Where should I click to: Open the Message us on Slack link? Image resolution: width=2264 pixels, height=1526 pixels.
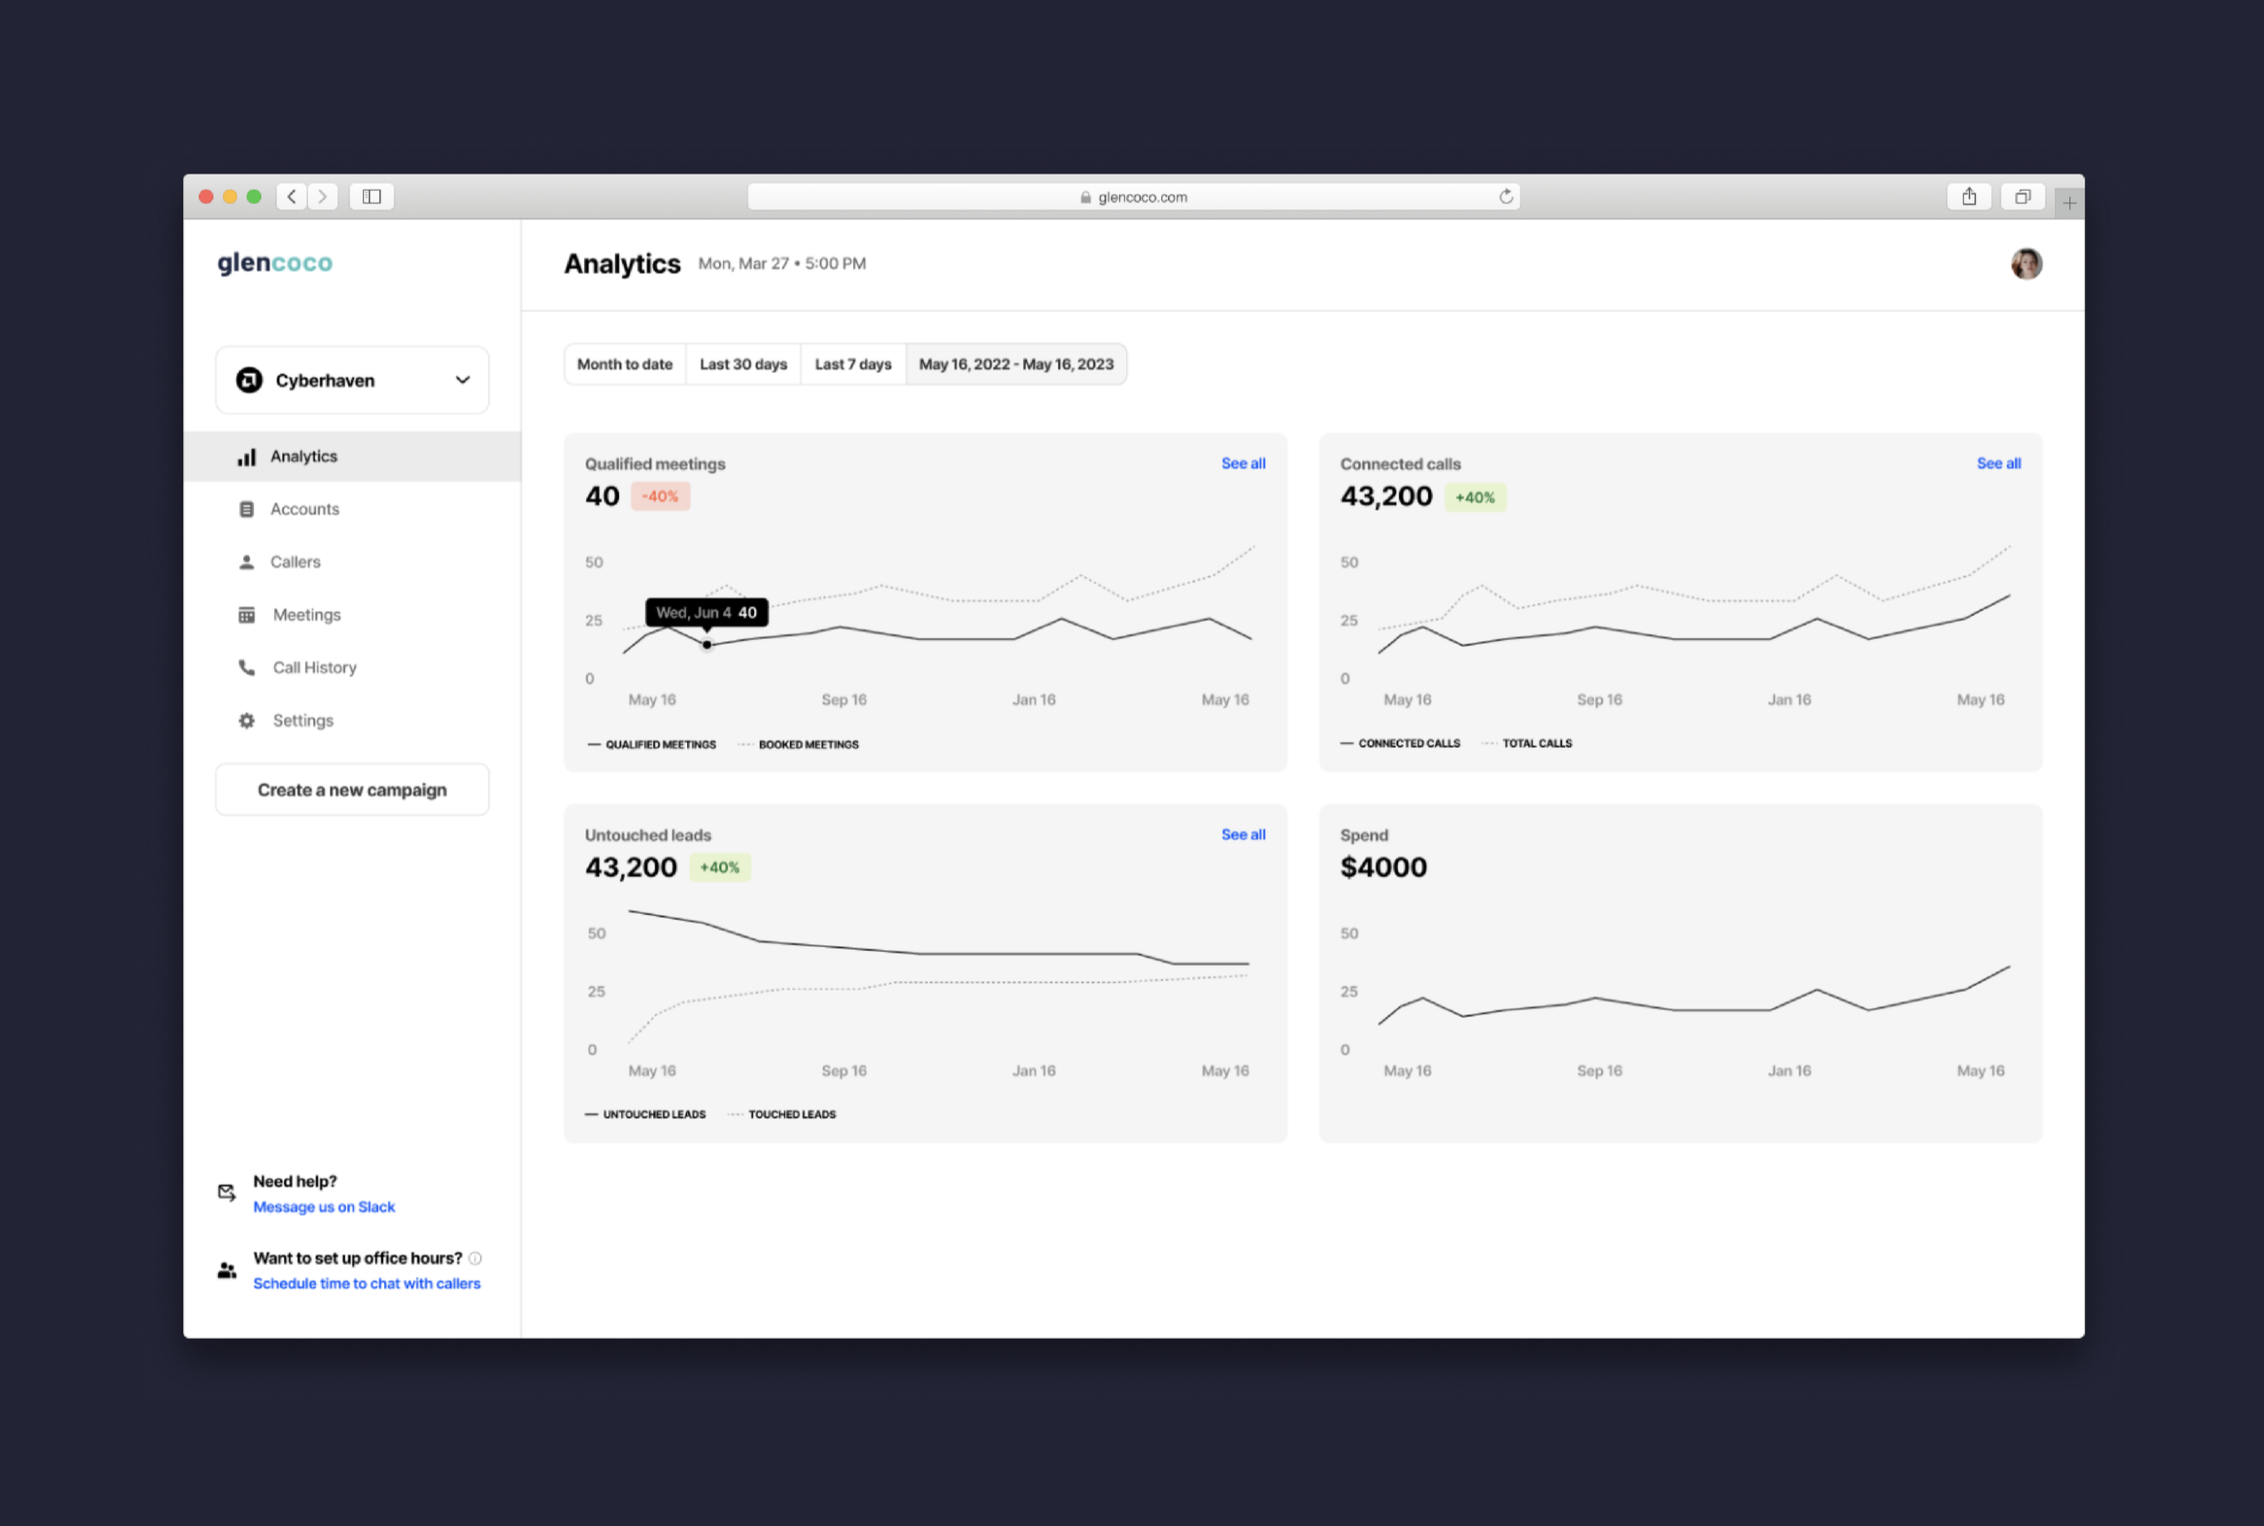324,1207
